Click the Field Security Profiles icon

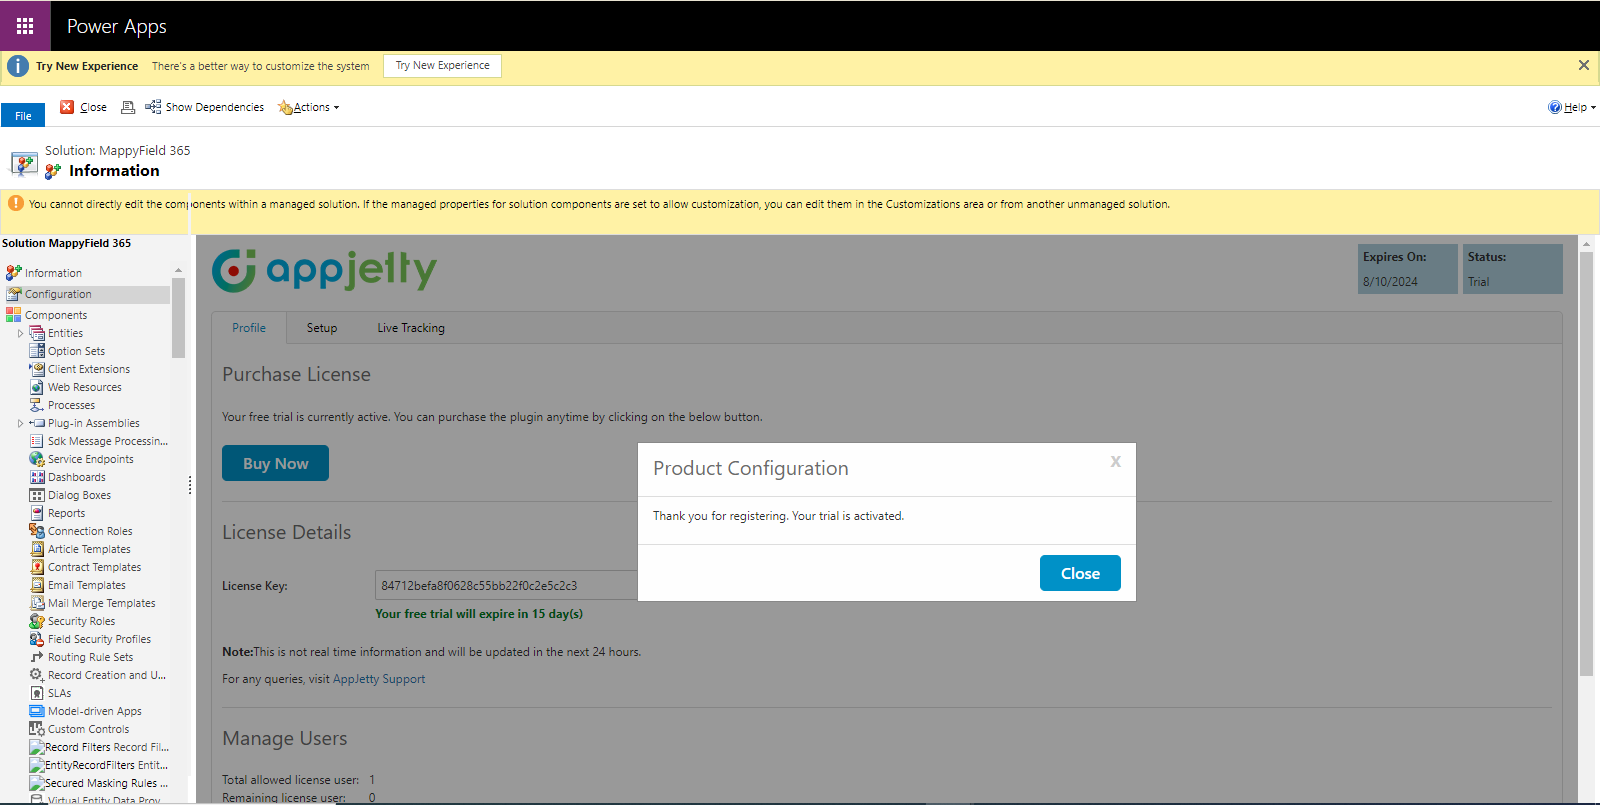point(37,639)
